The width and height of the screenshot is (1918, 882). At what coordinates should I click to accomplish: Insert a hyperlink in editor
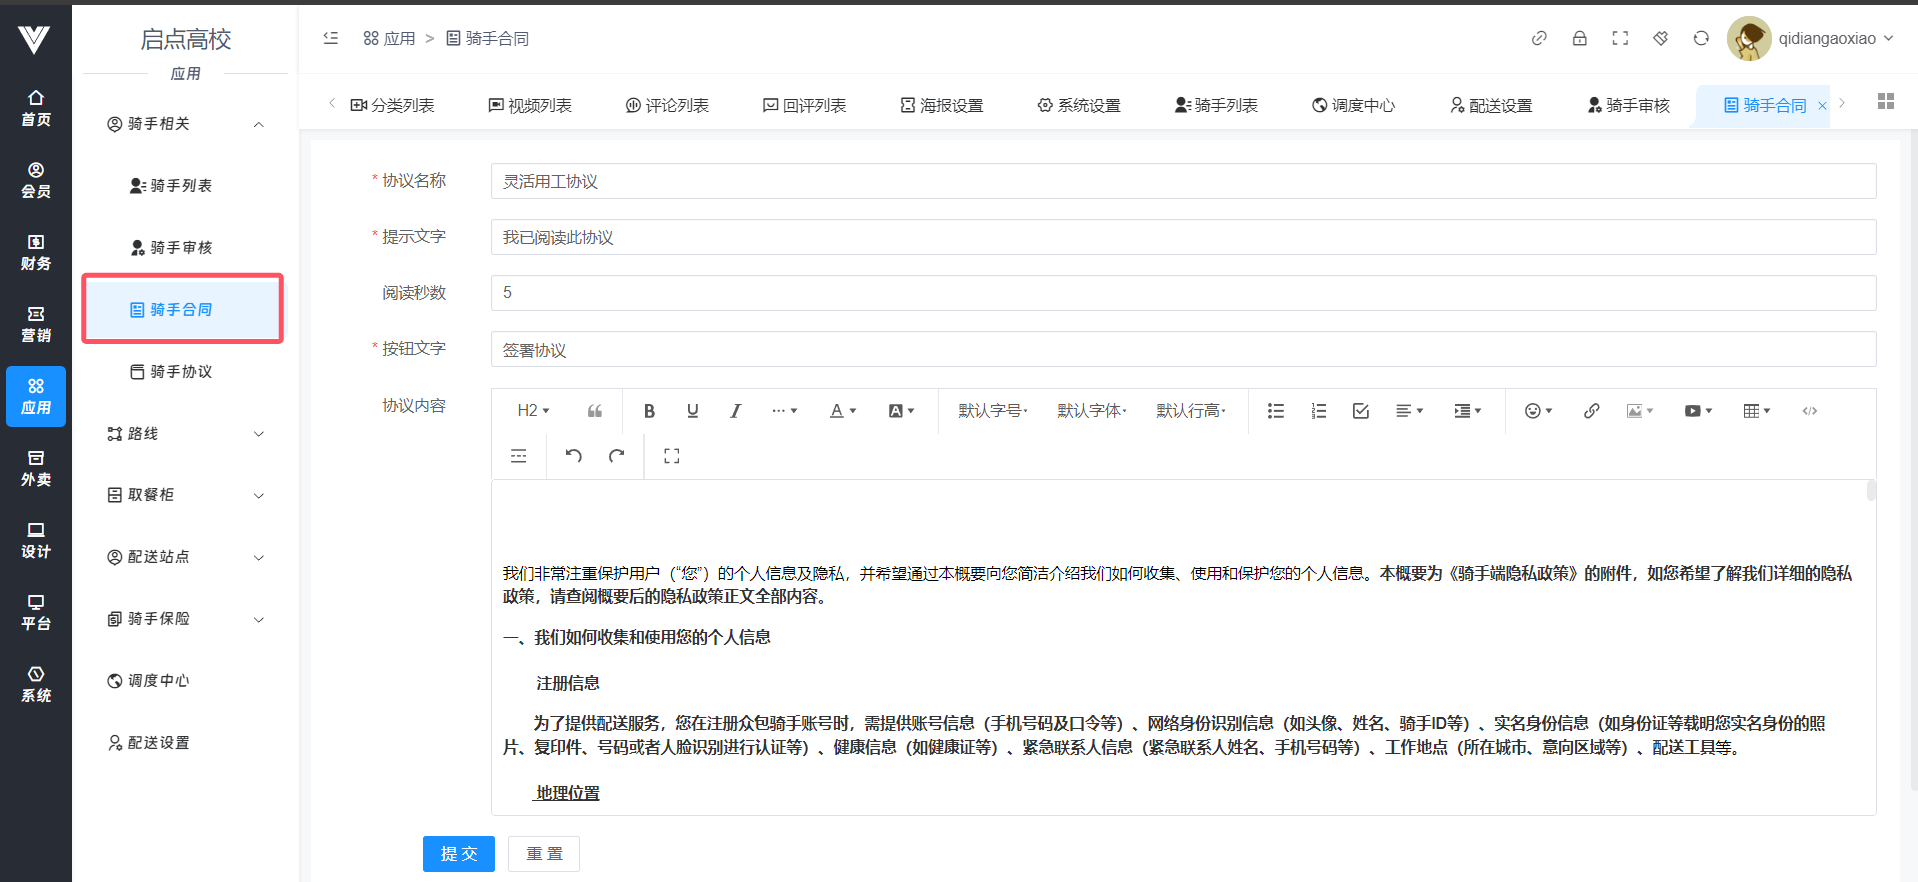(x=1591, y=411)
